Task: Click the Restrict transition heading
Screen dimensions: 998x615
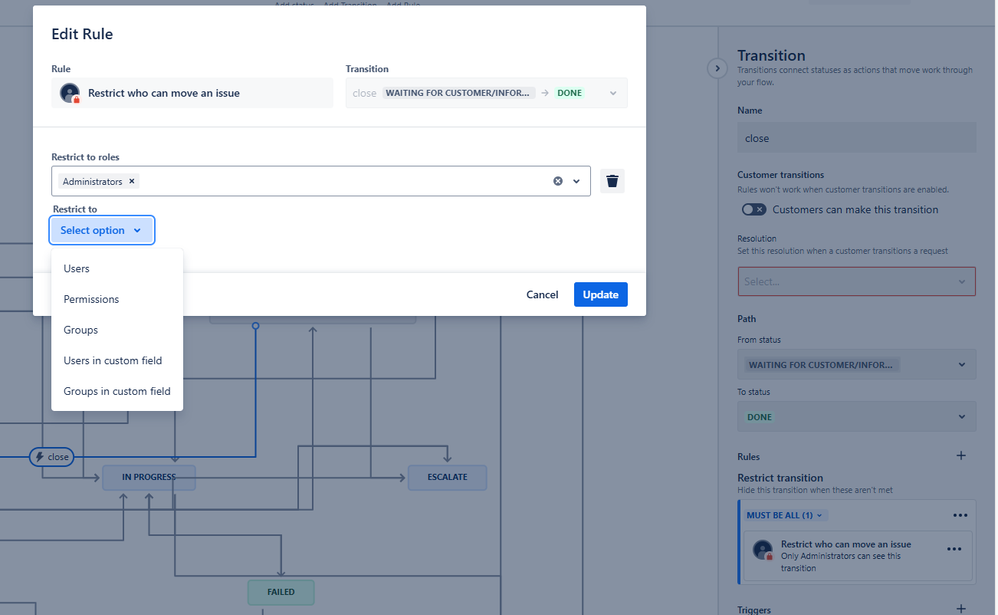Action: tap(780, 477)
